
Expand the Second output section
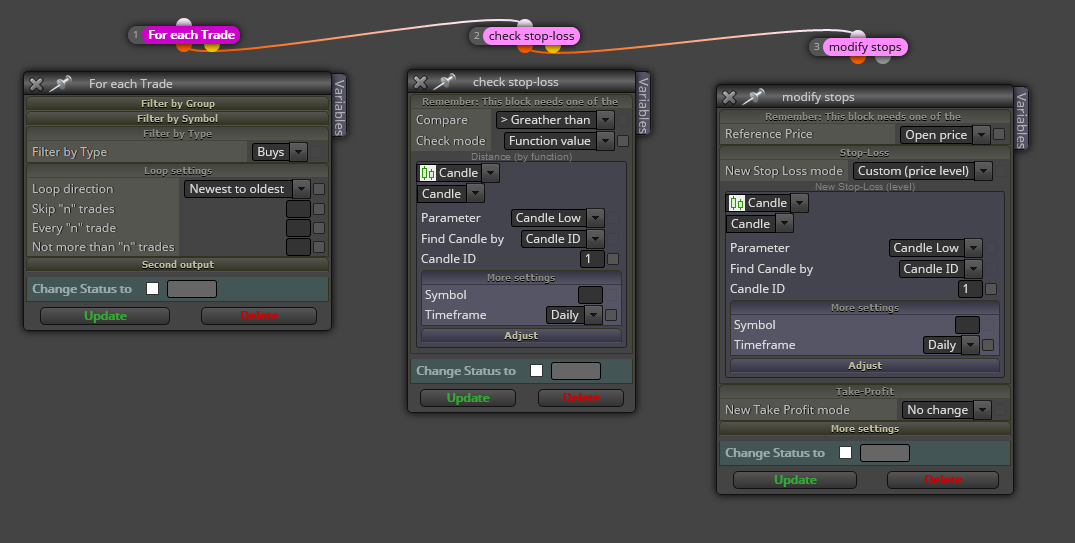click(x=178, y=265)
